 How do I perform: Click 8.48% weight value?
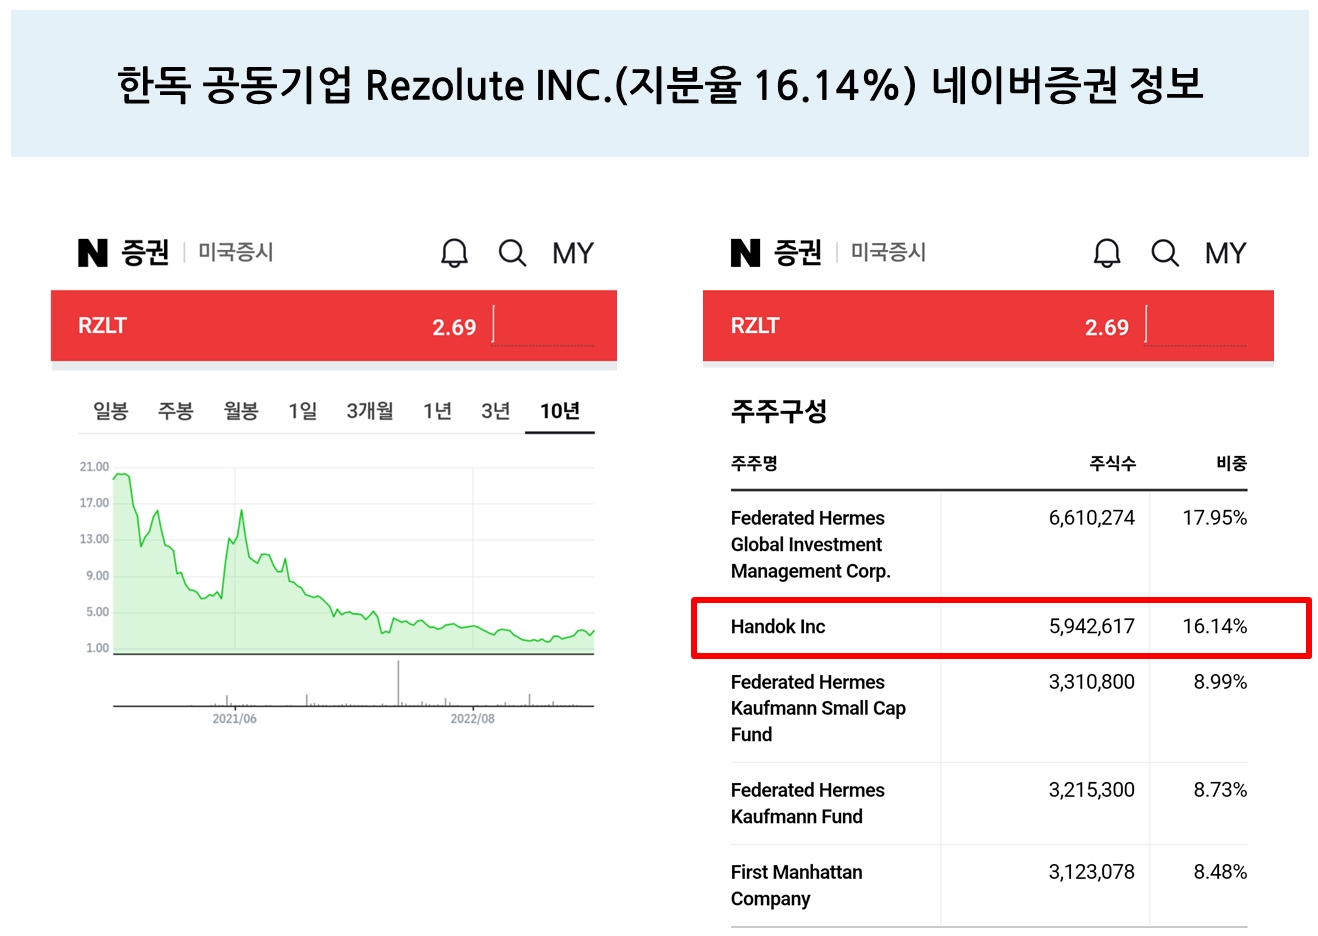click(1220, 872)
